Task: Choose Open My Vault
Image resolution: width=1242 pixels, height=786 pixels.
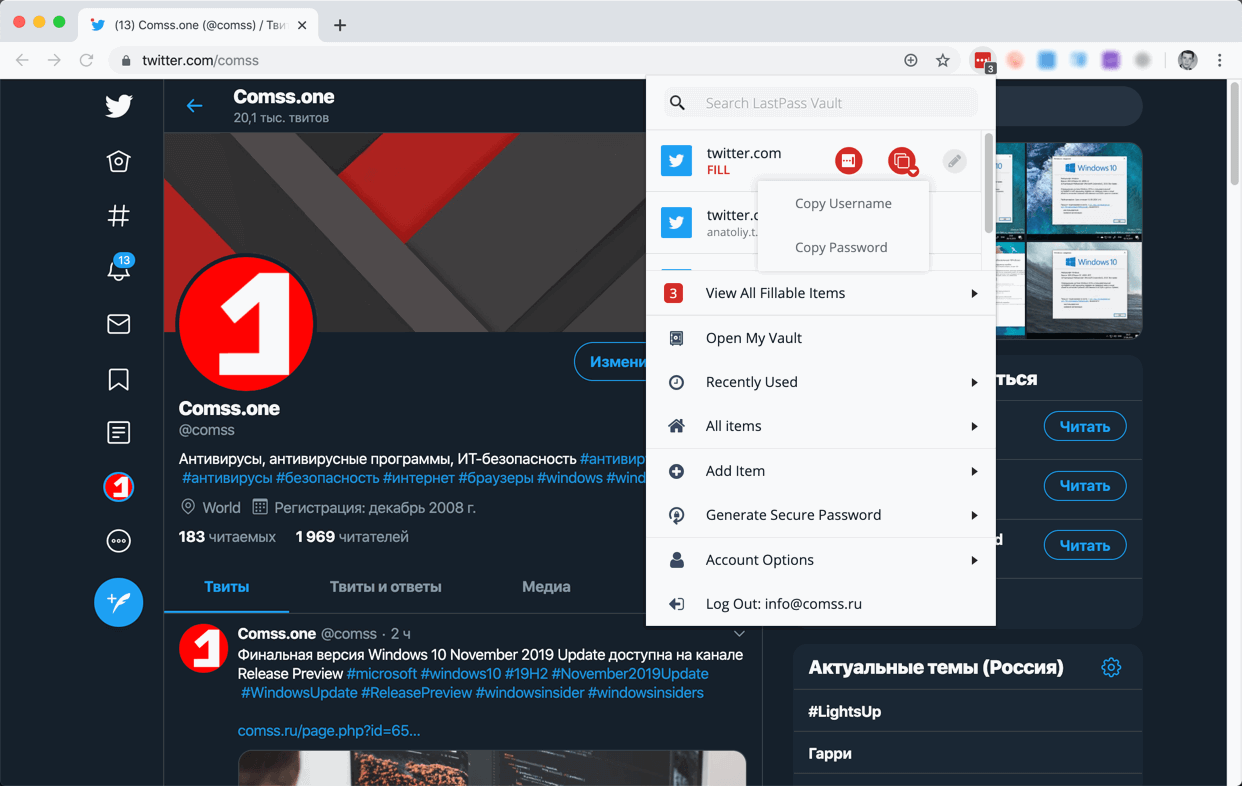Action: (821, 338)
